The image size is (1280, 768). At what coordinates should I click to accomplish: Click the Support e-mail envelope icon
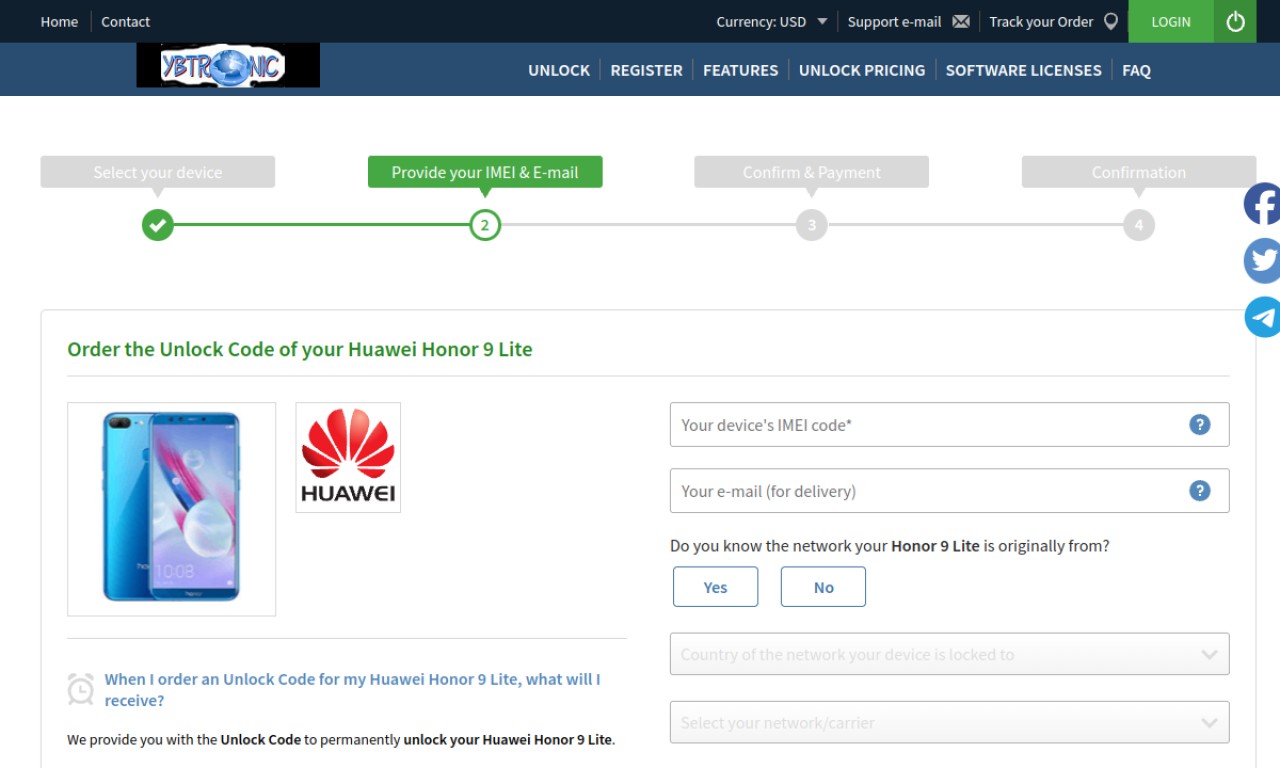(x=961, y=21)
